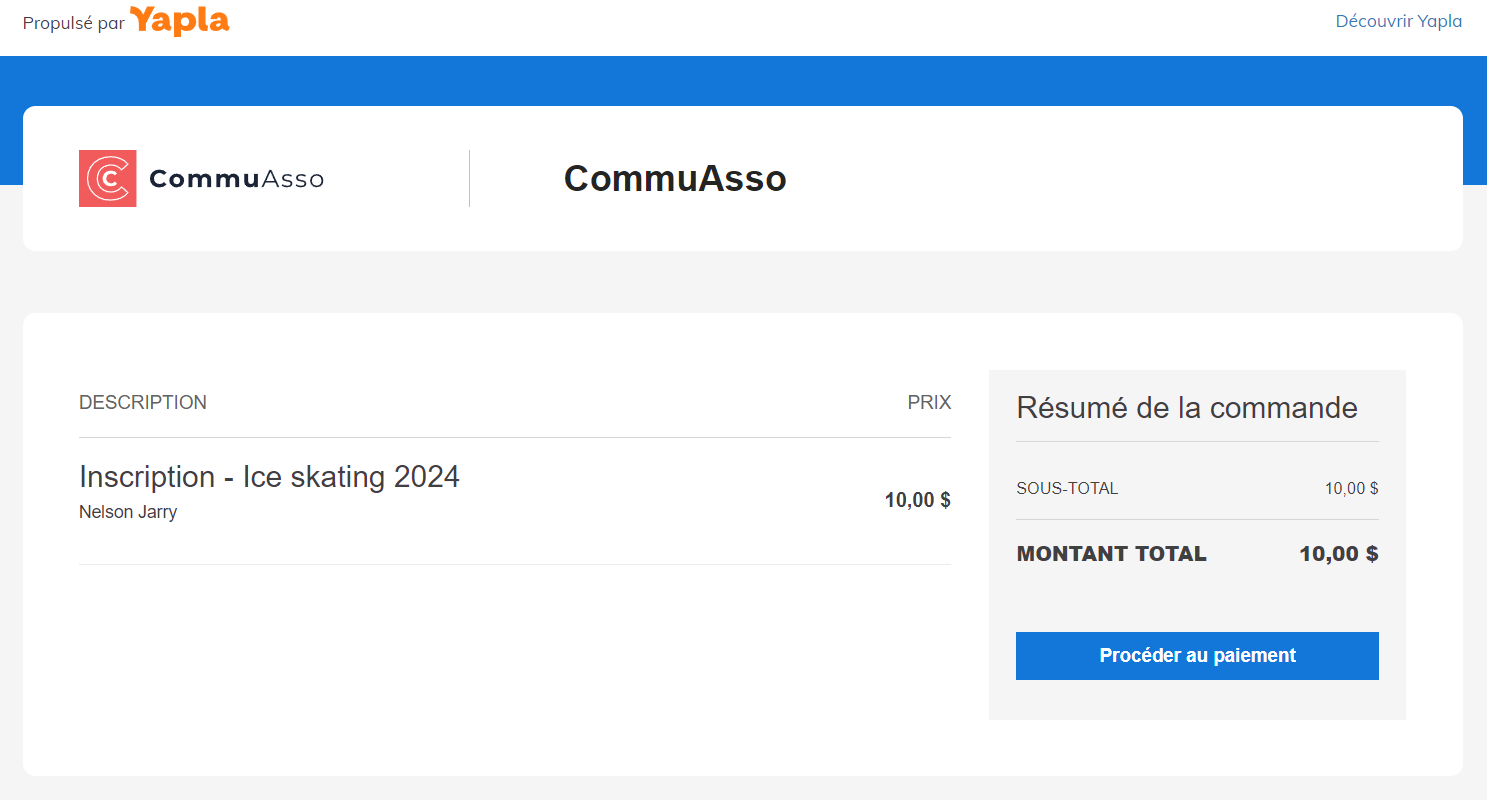Open the Découvrir Yapla link

click(1398, 21)
